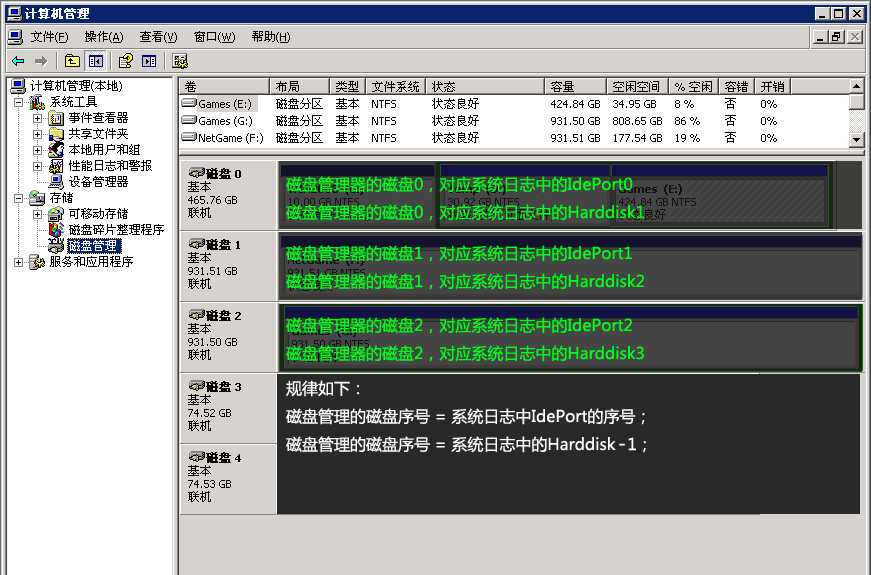Open the 帮助(H) menu
871x575 pixels.
[x=271, y=37]
